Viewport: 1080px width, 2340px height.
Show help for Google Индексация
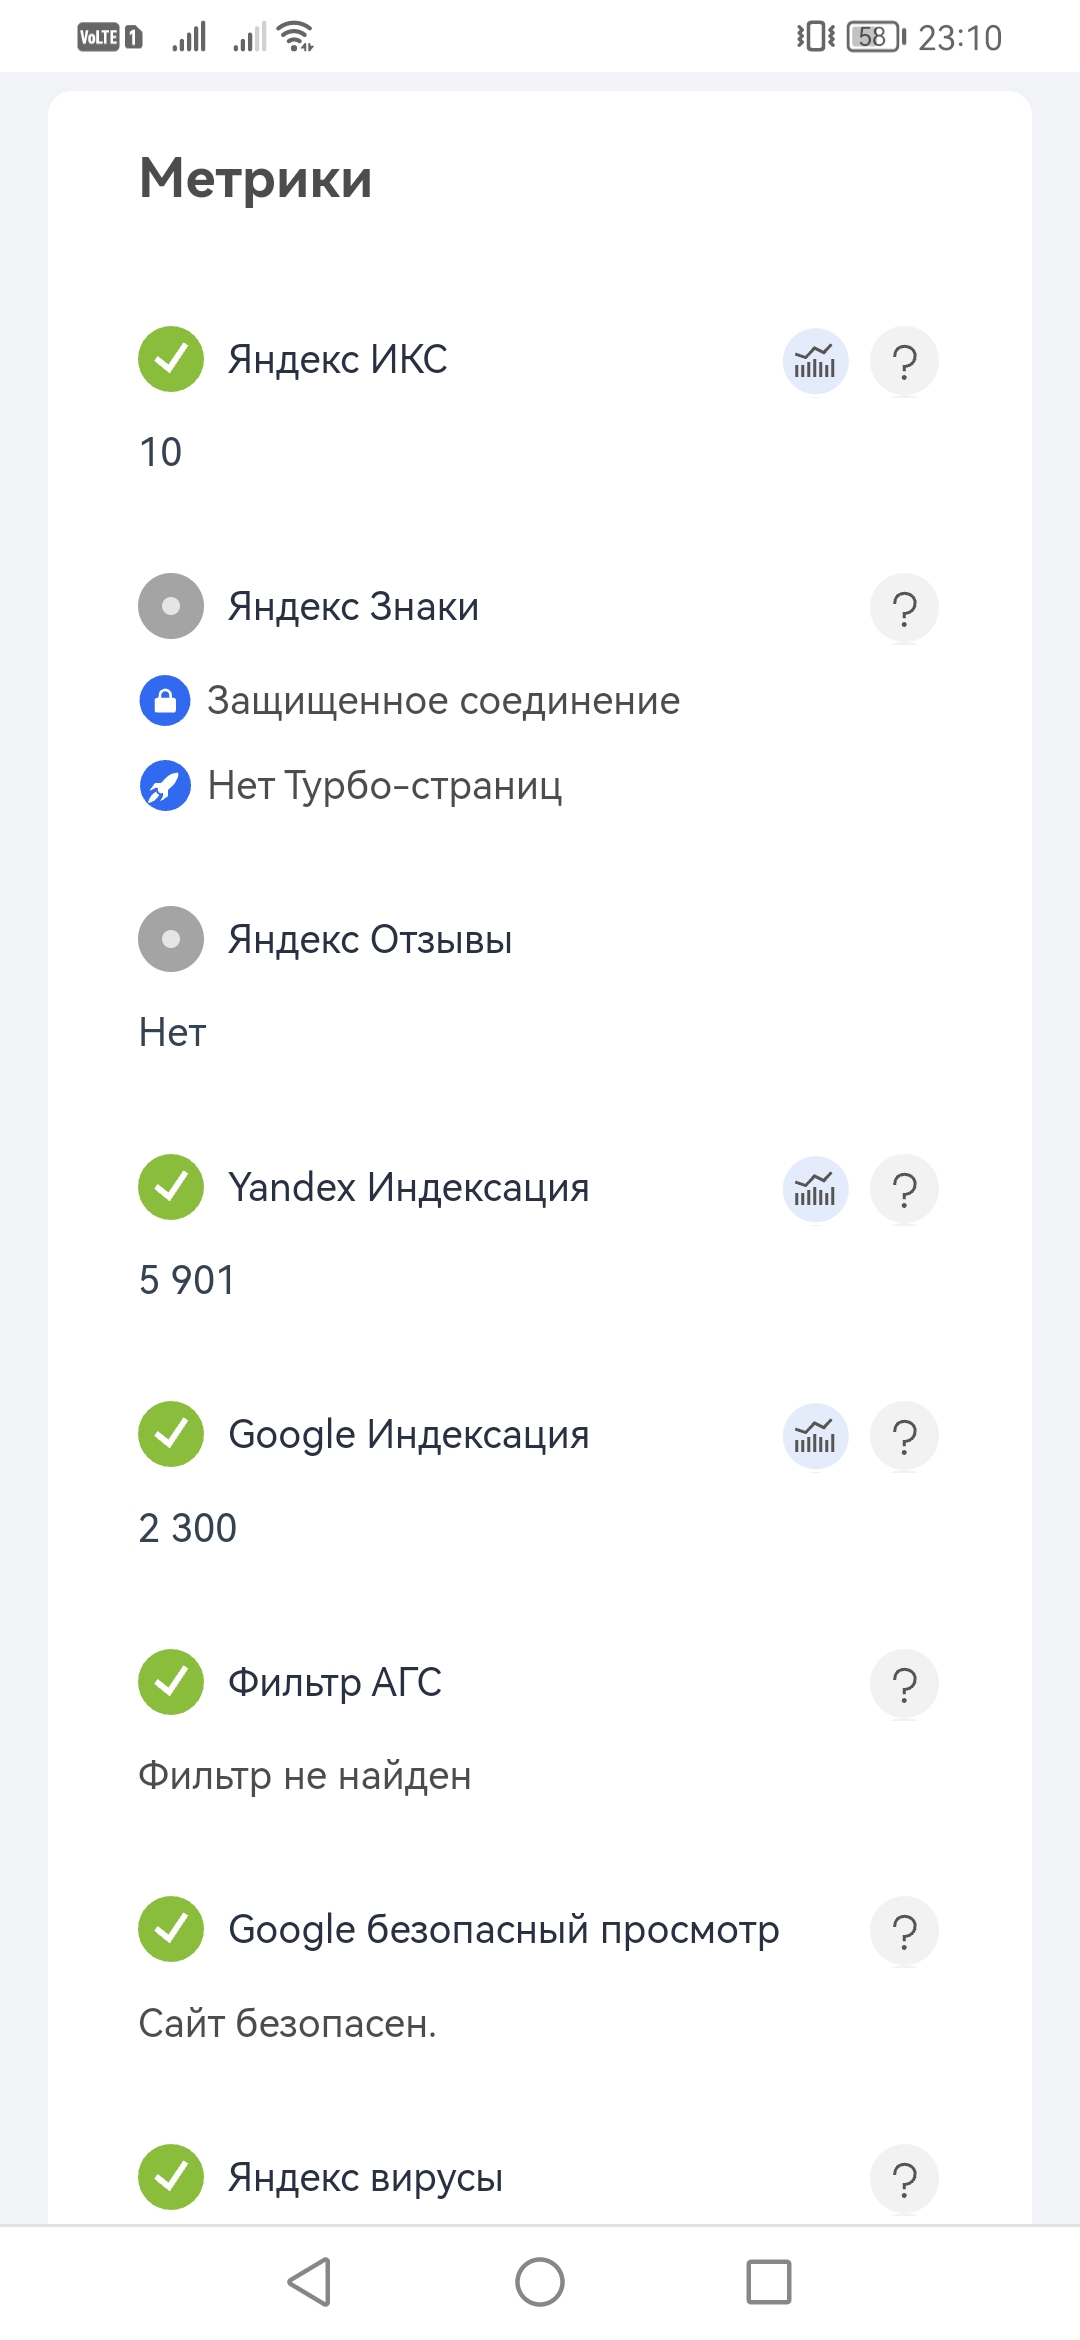[x=904, y=1436]
